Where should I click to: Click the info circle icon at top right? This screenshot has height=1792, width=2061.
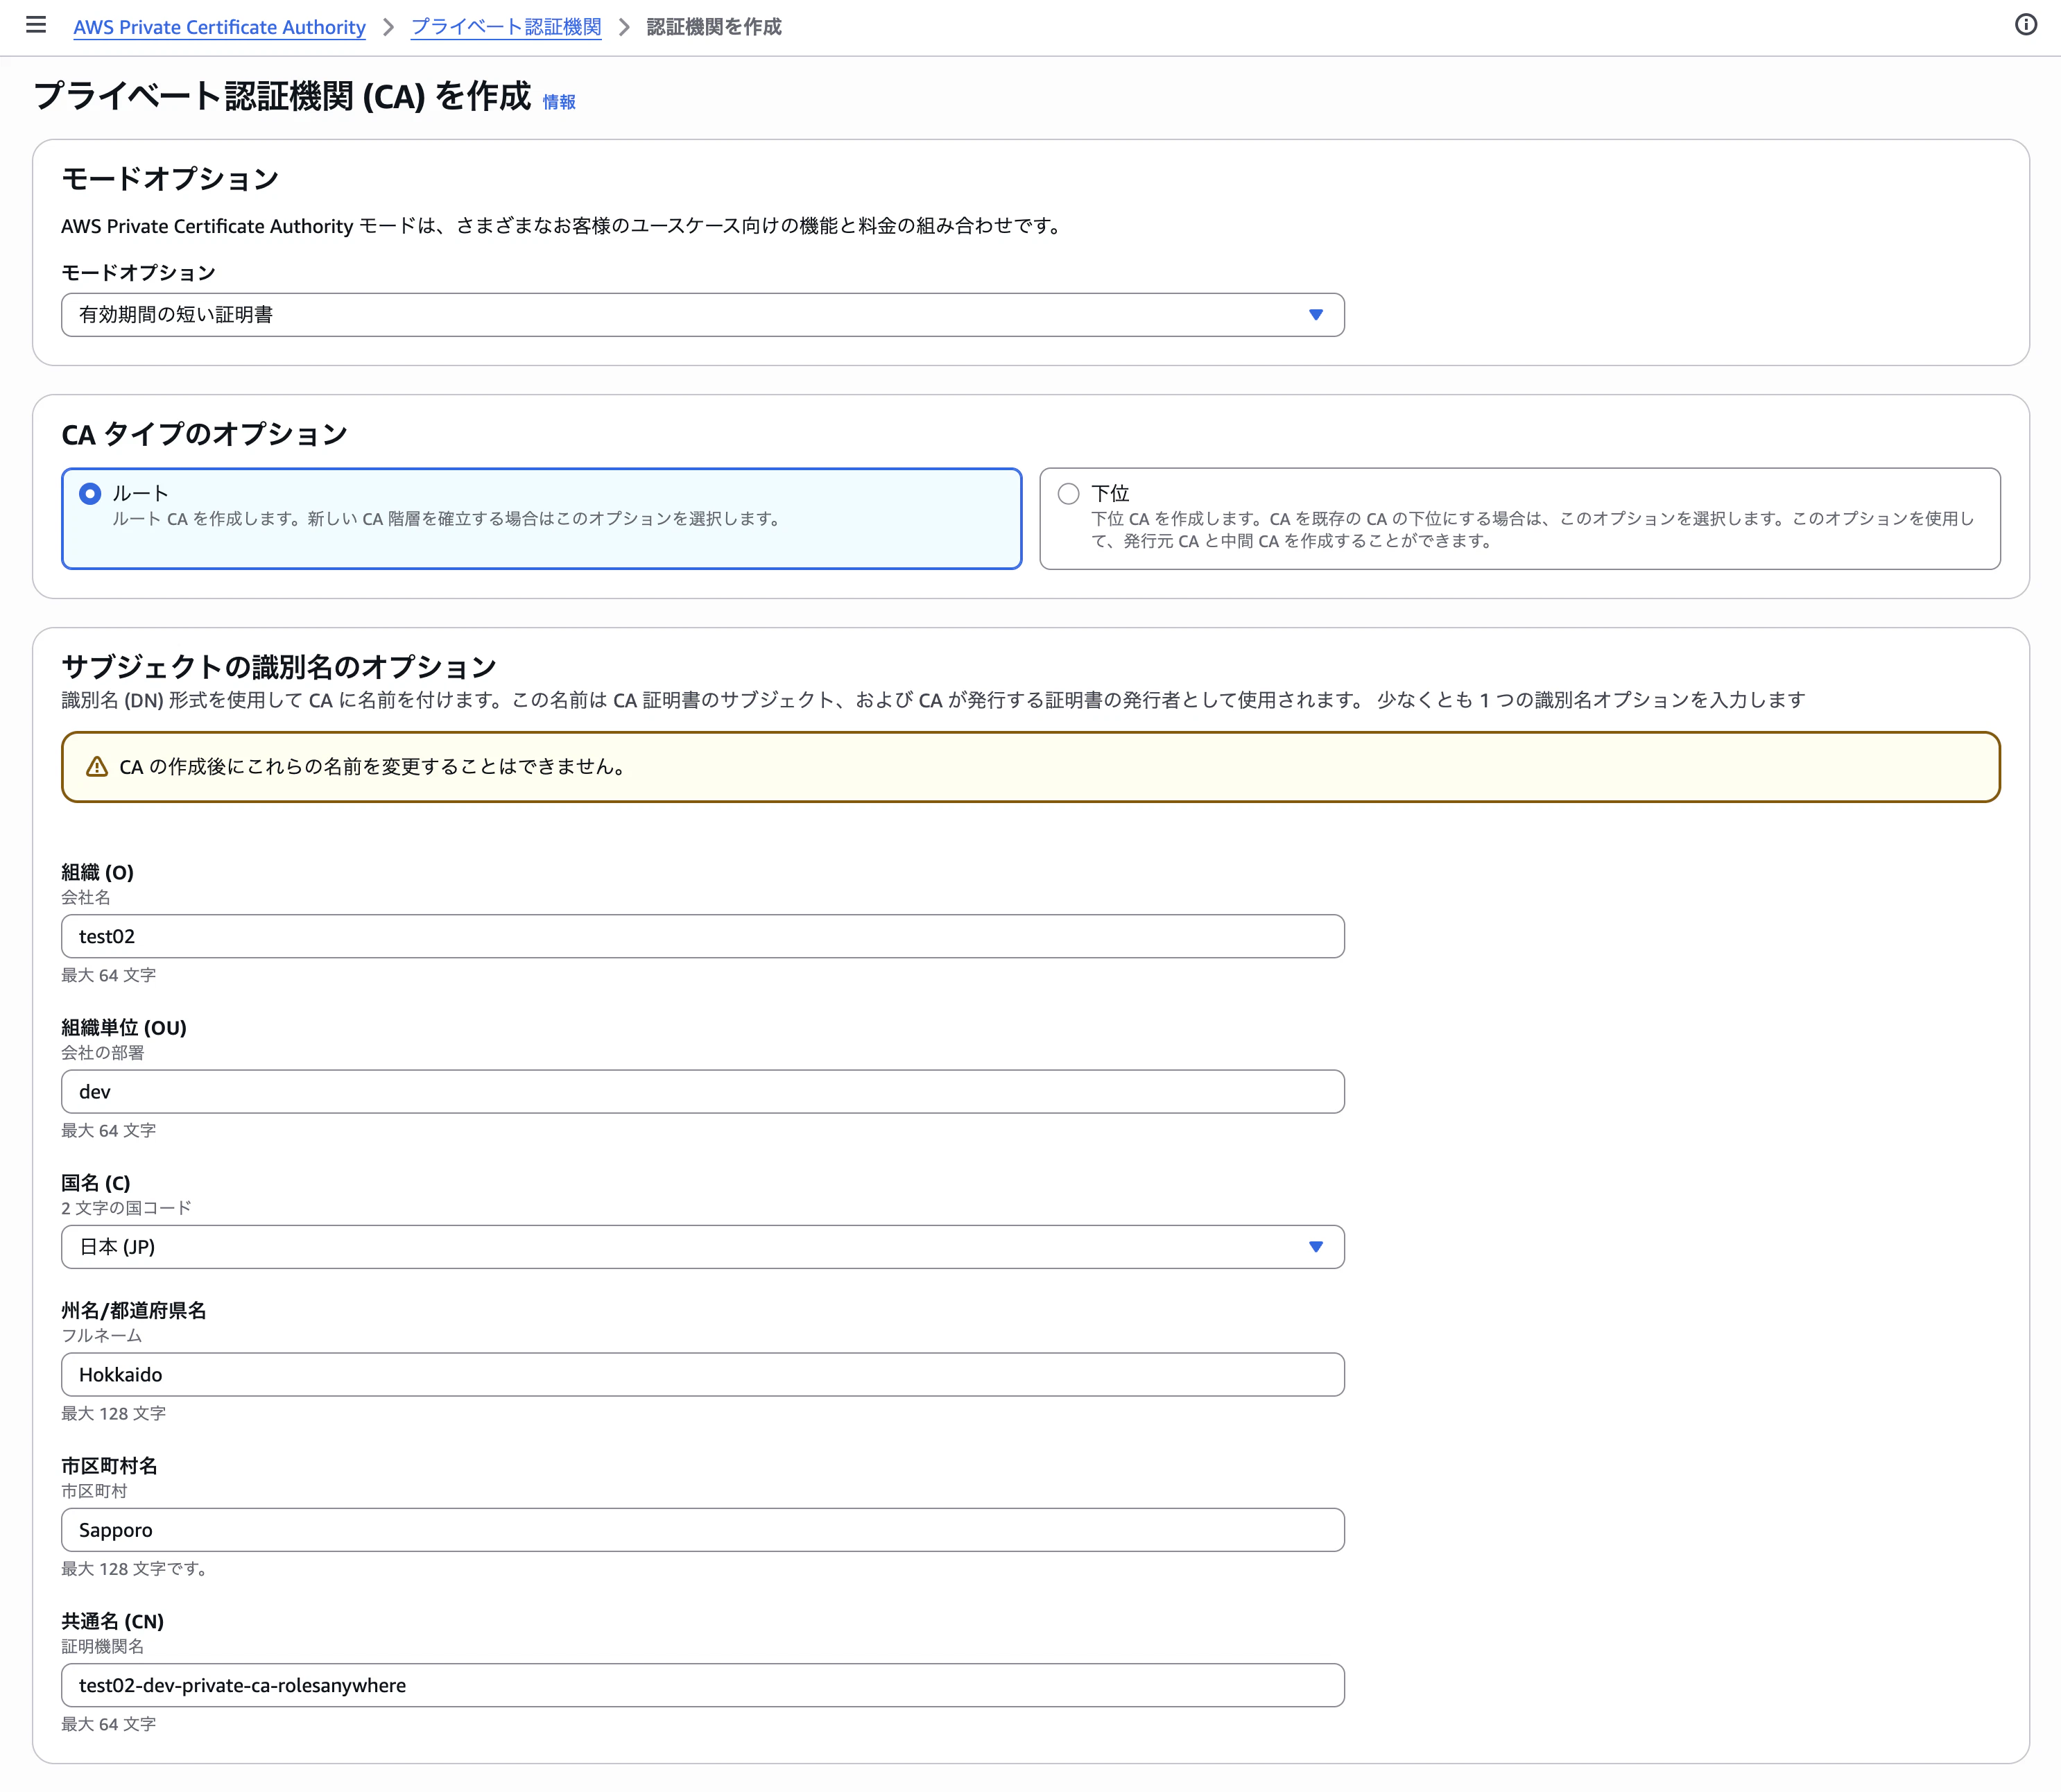pyautogui.click(x=2025, y=25)
